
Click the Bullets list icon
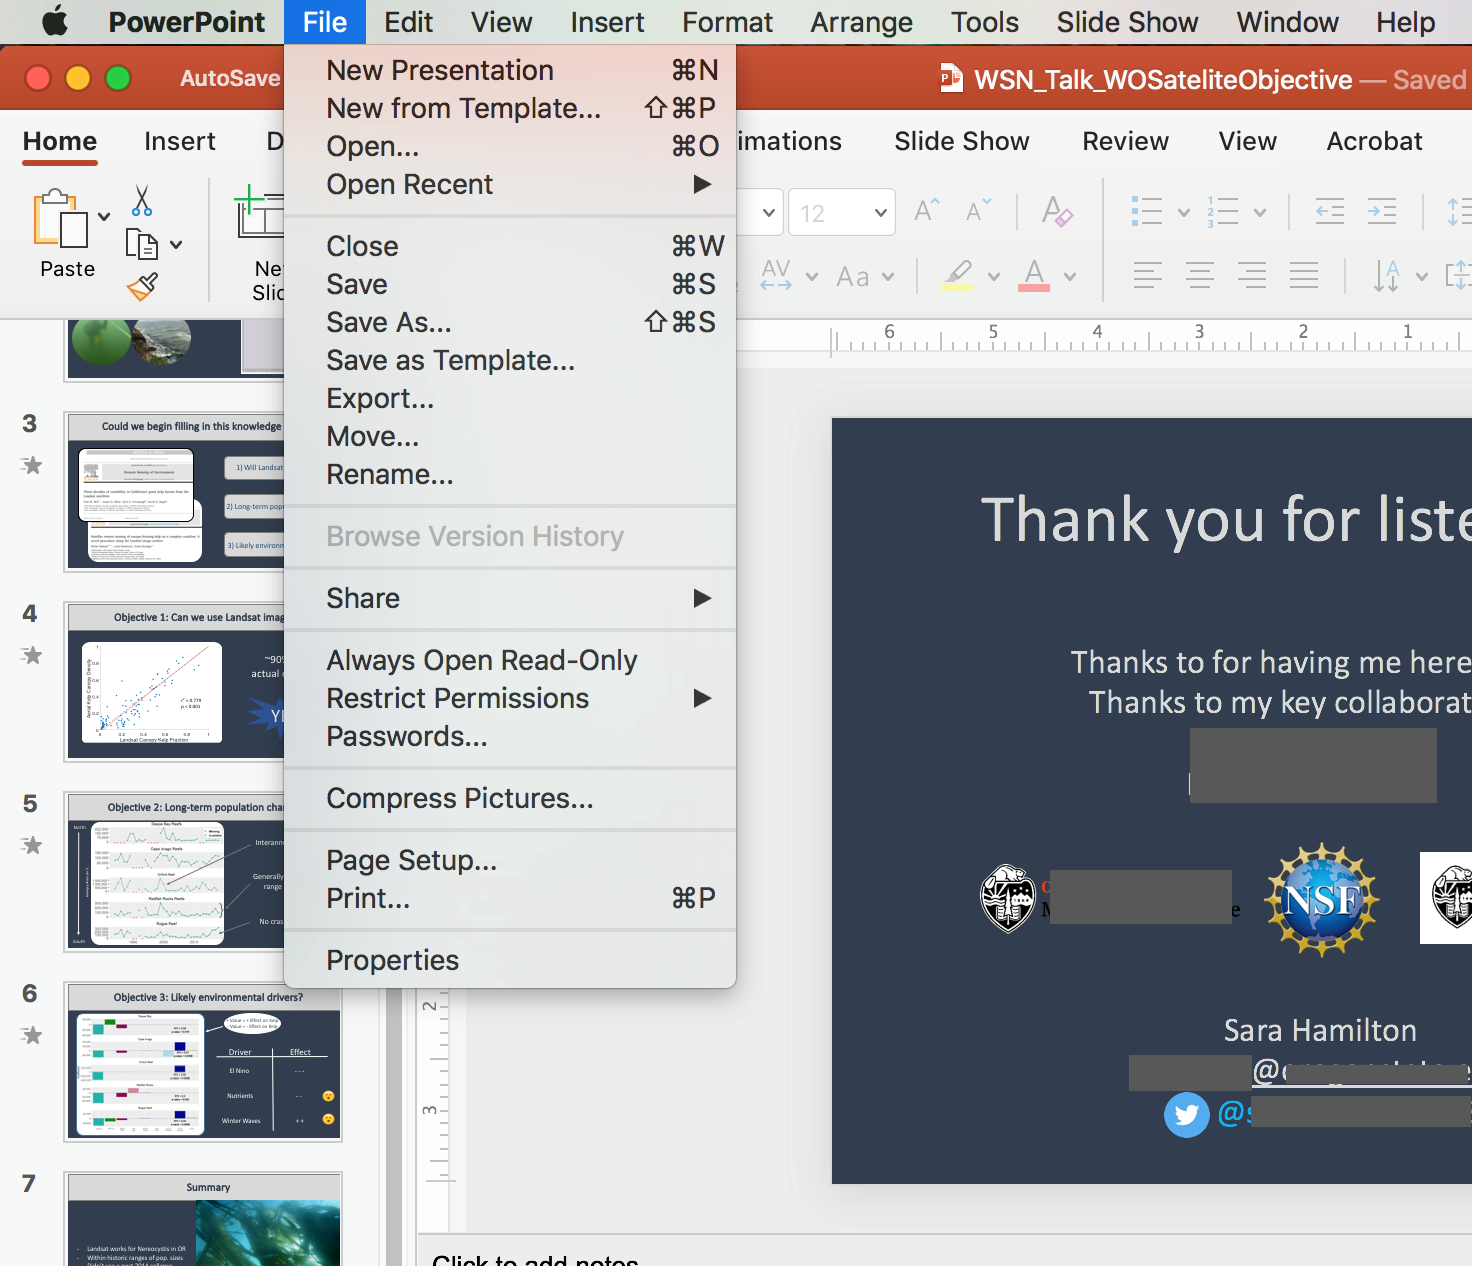[1146, 211]
